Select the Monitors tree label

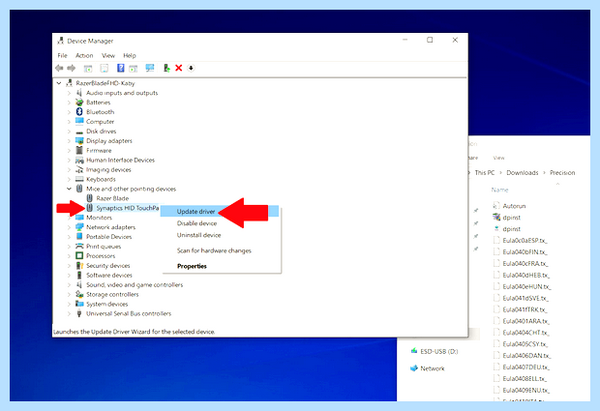click(99, 218)
